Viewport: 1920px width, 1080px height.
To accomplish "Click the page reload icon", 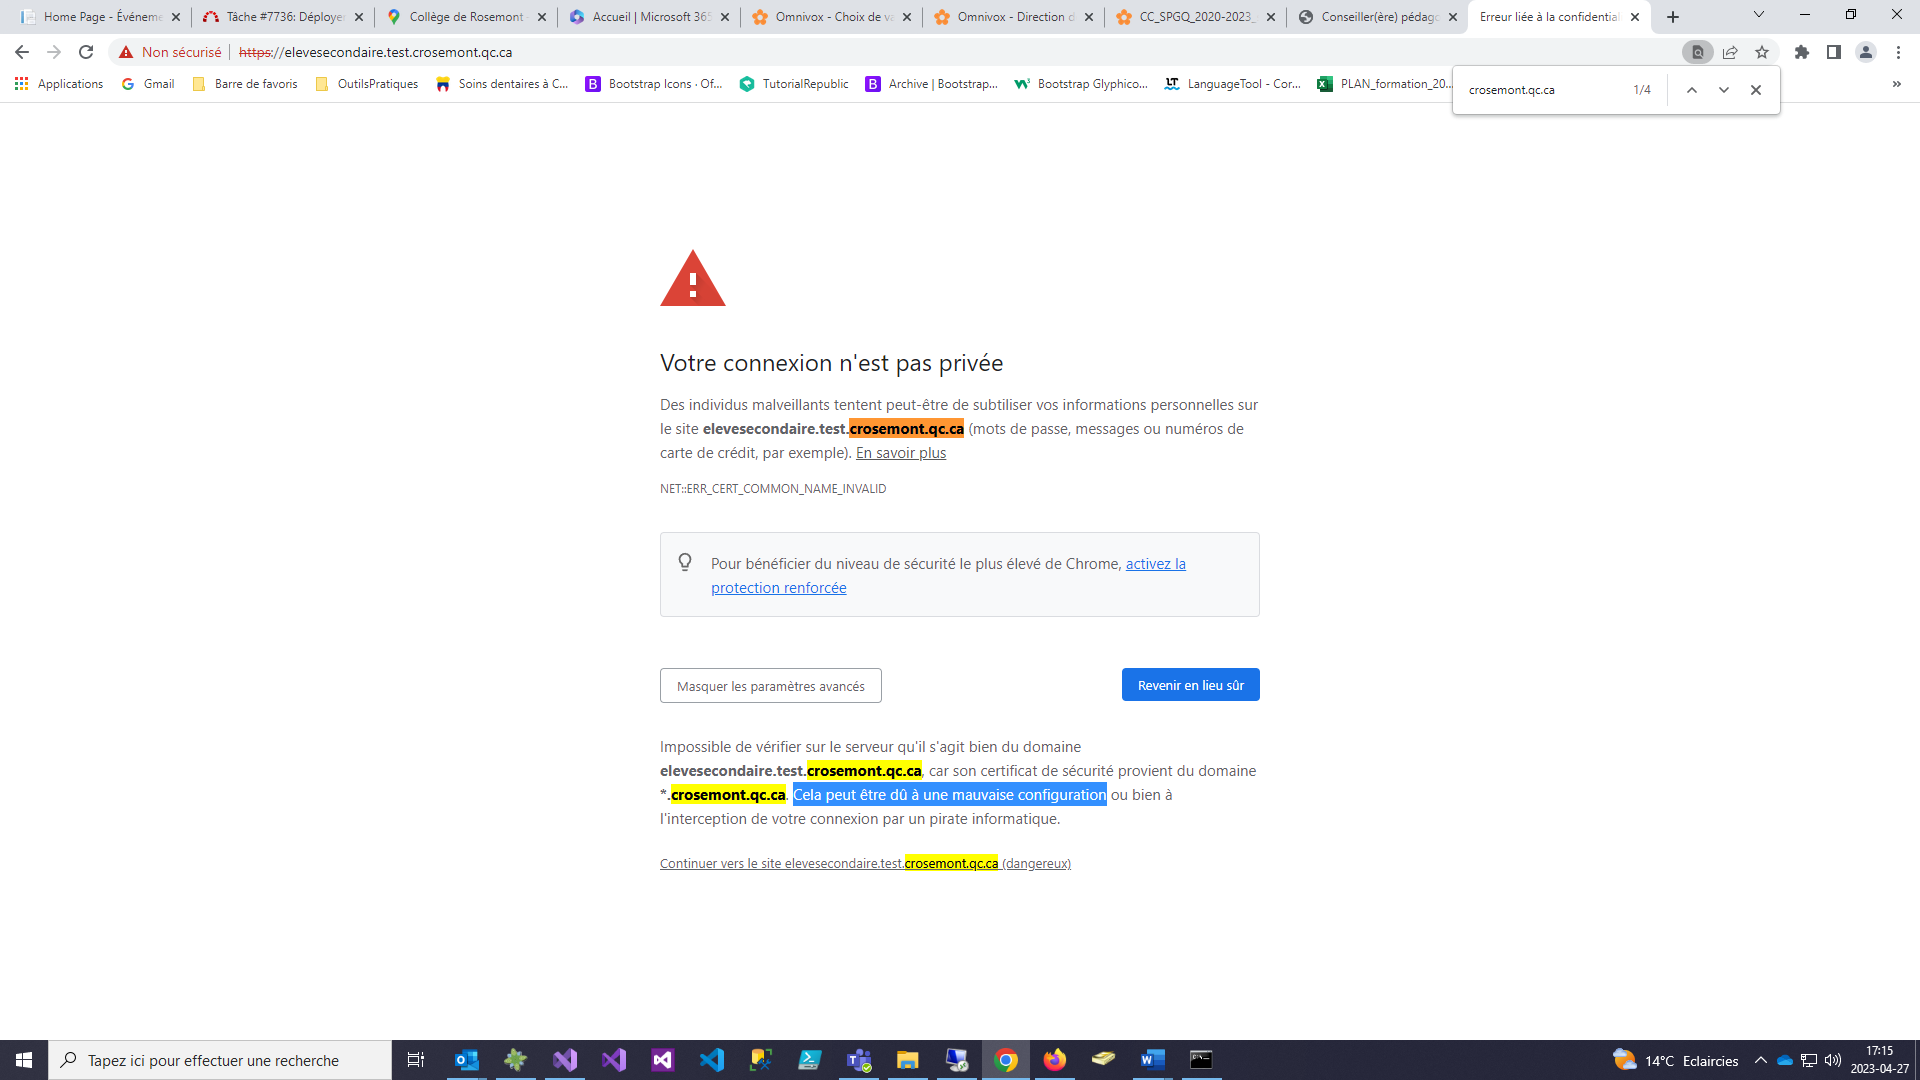I will pyautogui.click(x=86, y=52).
